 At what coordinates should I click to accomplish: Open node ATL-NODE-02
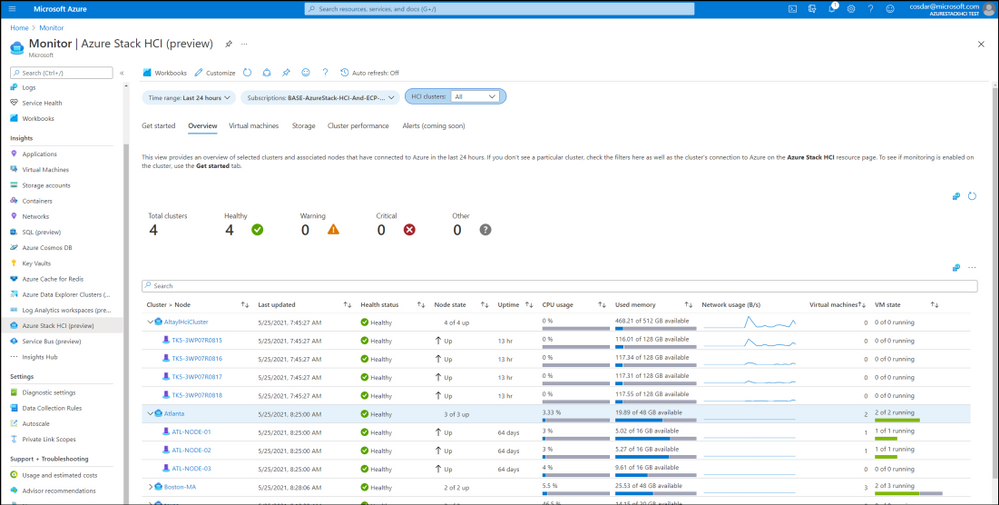[191, 450]
